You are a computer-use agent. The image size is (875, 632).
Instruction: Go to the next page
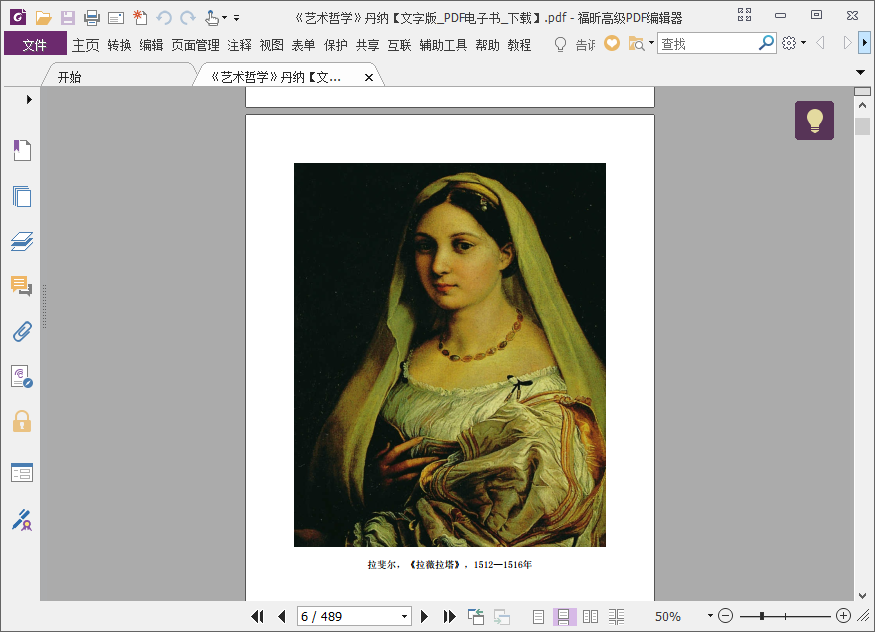point(424,616)
